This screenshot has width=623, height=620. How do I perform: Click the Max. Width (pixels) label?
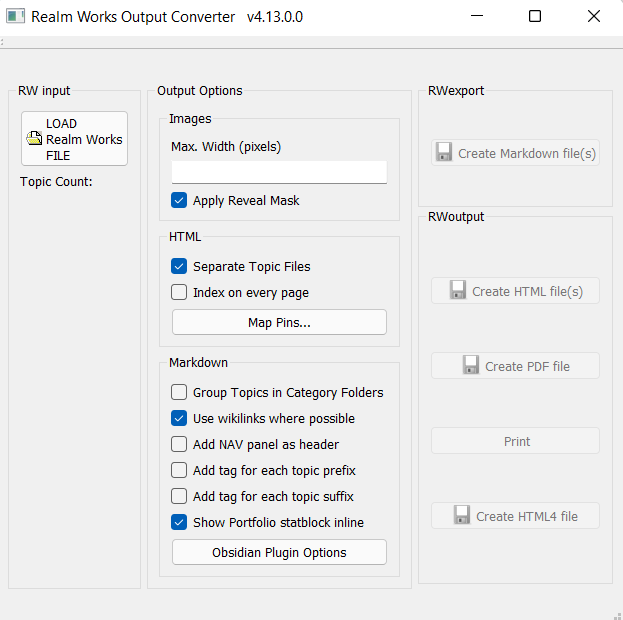[226, 147]
